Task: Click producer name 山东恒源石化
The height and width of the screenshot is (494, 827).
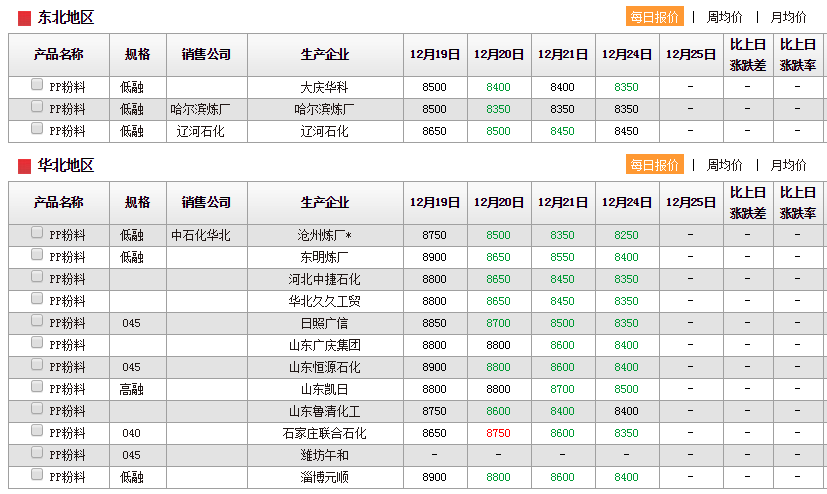Action: point(324,367)
